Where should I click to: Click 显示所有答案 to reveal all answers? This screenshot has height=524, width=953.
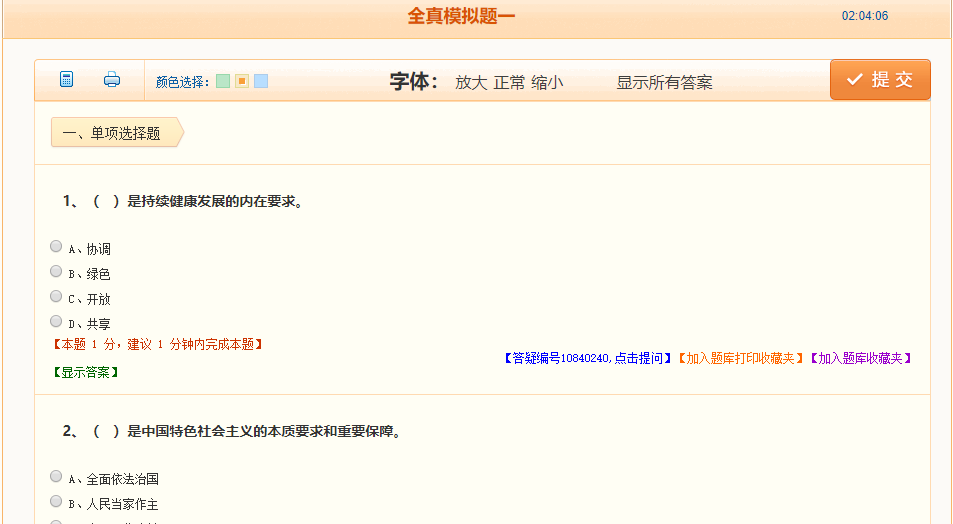[x=664, y=82]
